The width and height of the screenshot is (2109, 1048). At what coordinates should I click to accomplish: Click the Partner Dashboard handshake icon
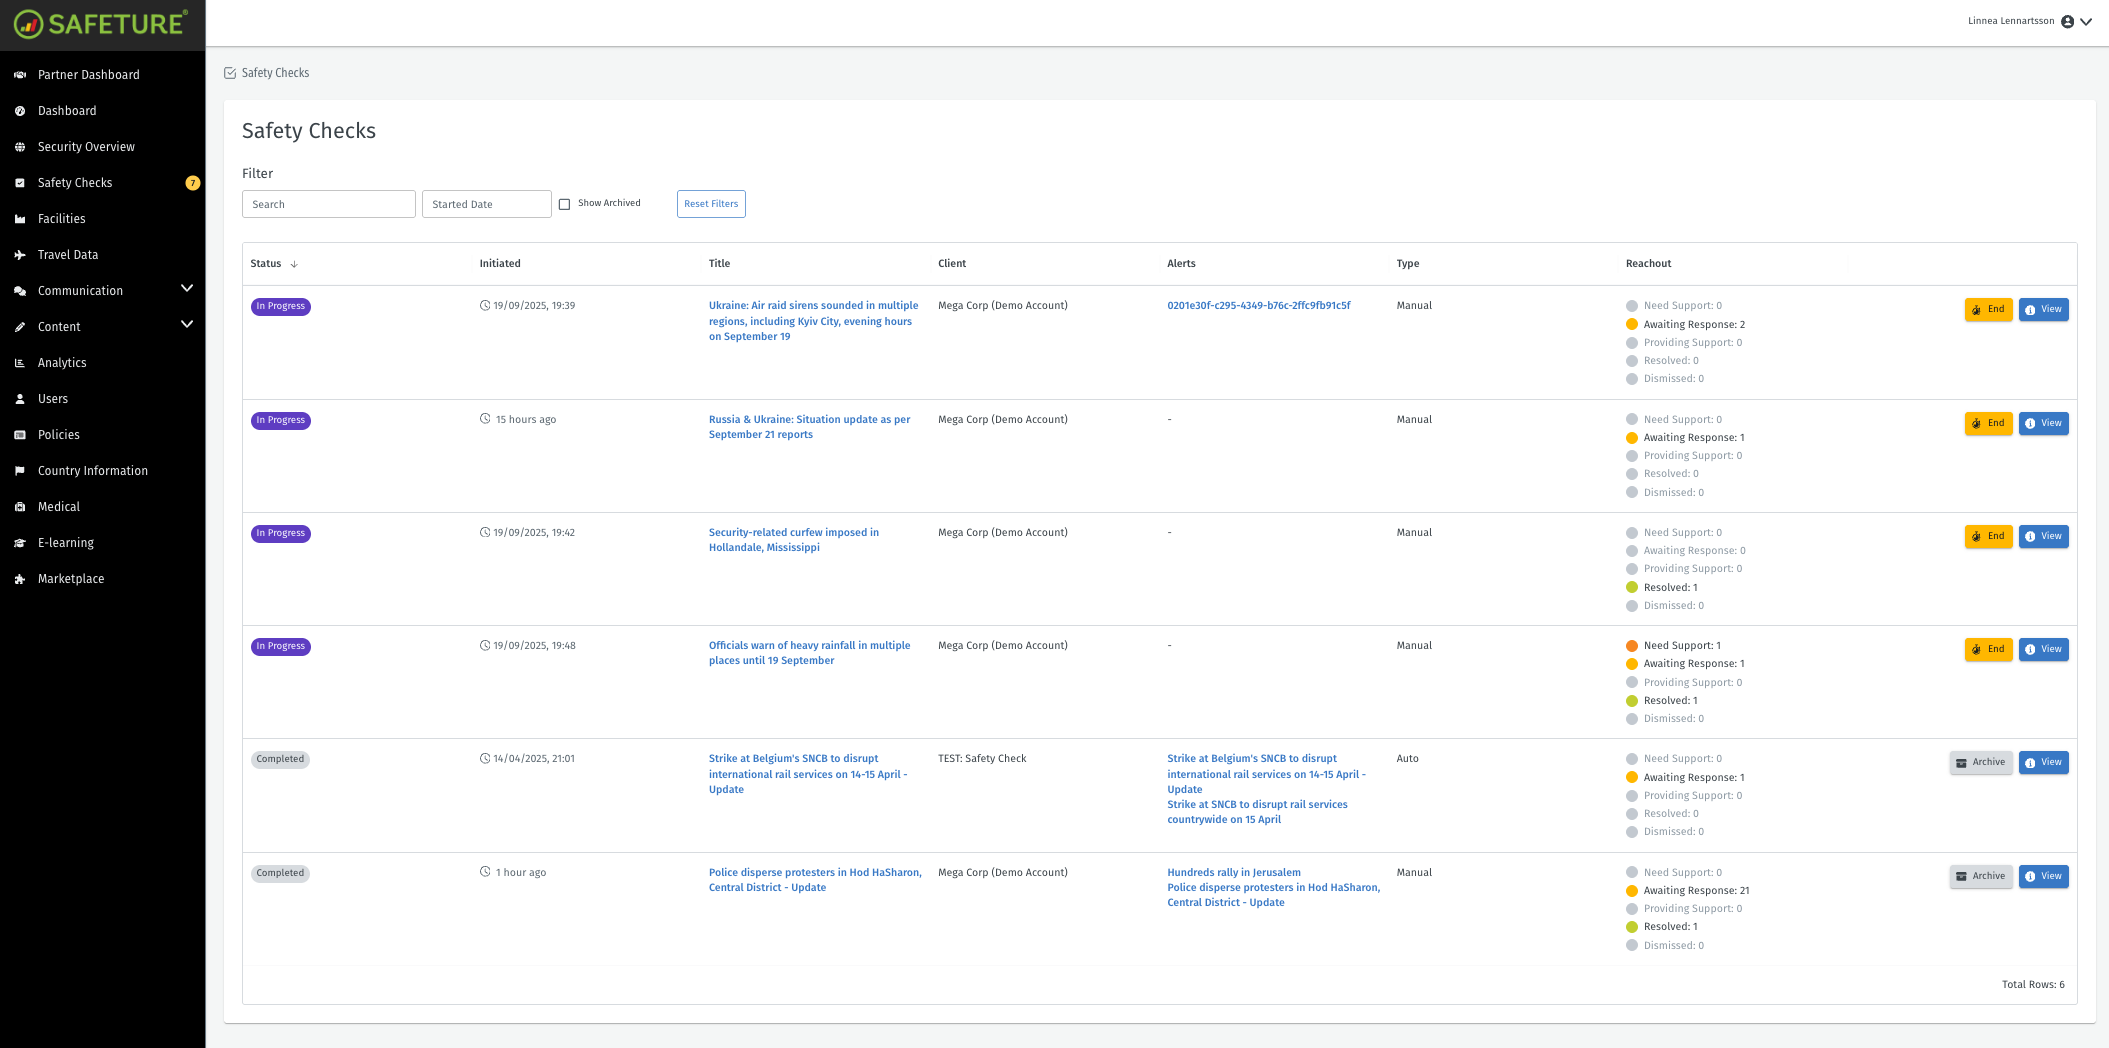pos(20,75)
